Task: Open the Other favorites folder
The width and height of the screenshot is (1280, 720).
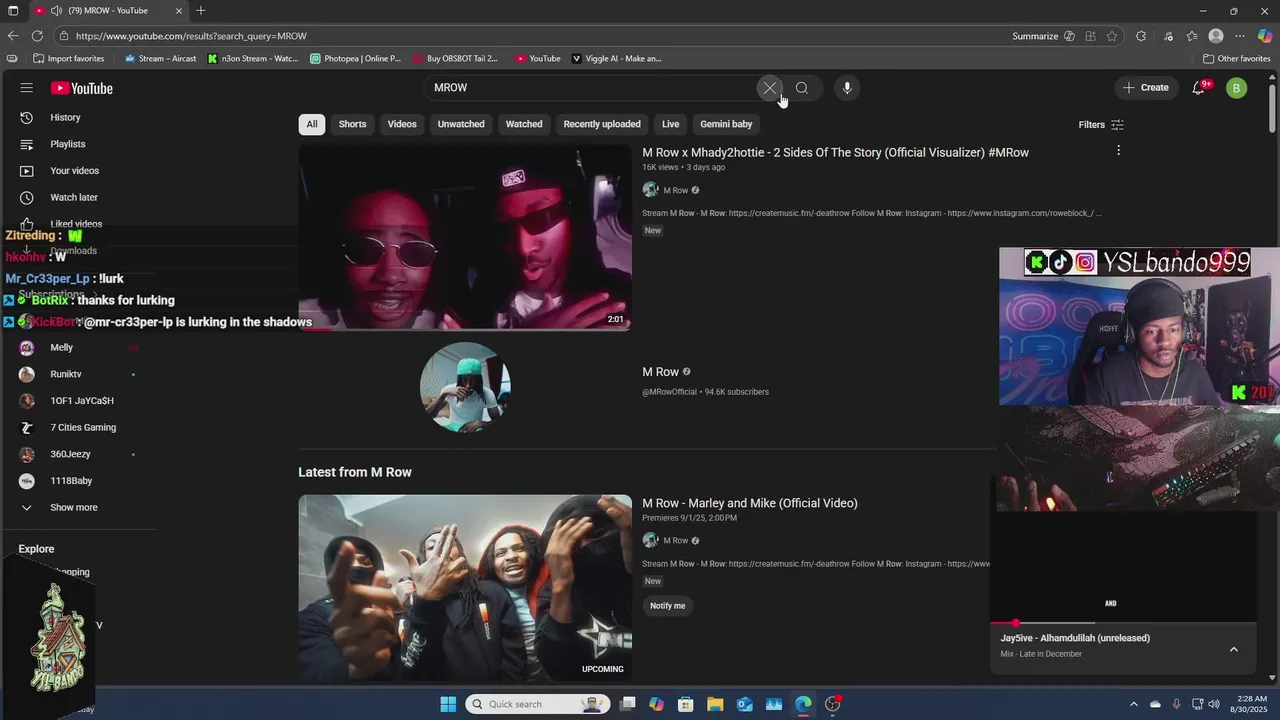Action: 1237,59
